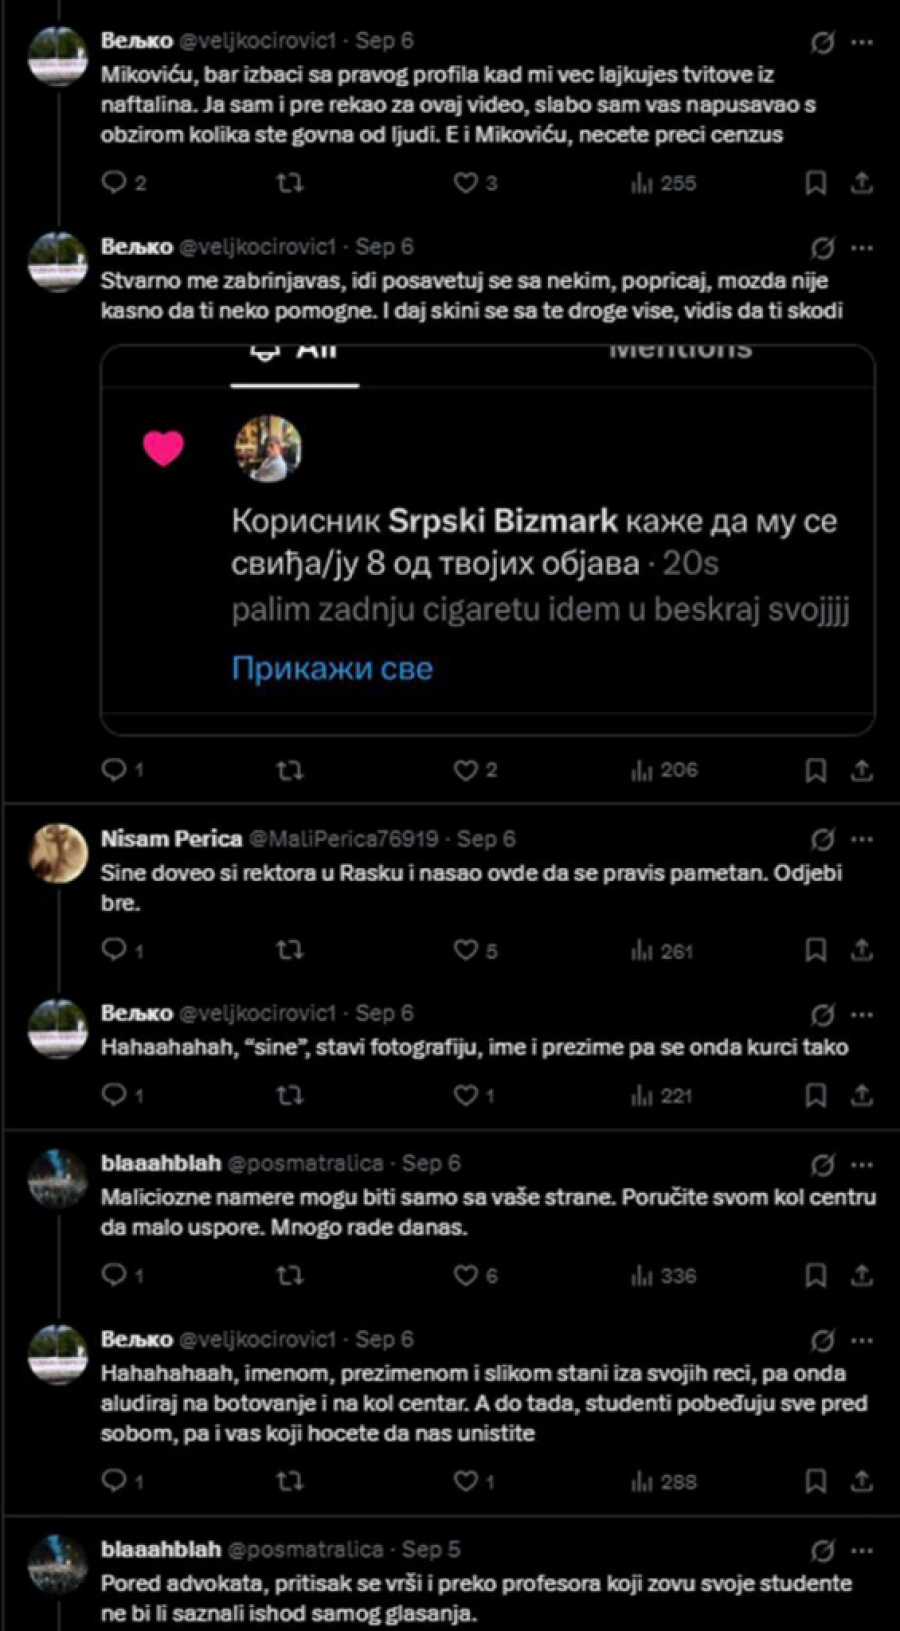Retweet Nisam Perica's tweet about rektora
Screen dimensions: 900x1631
point(289,950)
